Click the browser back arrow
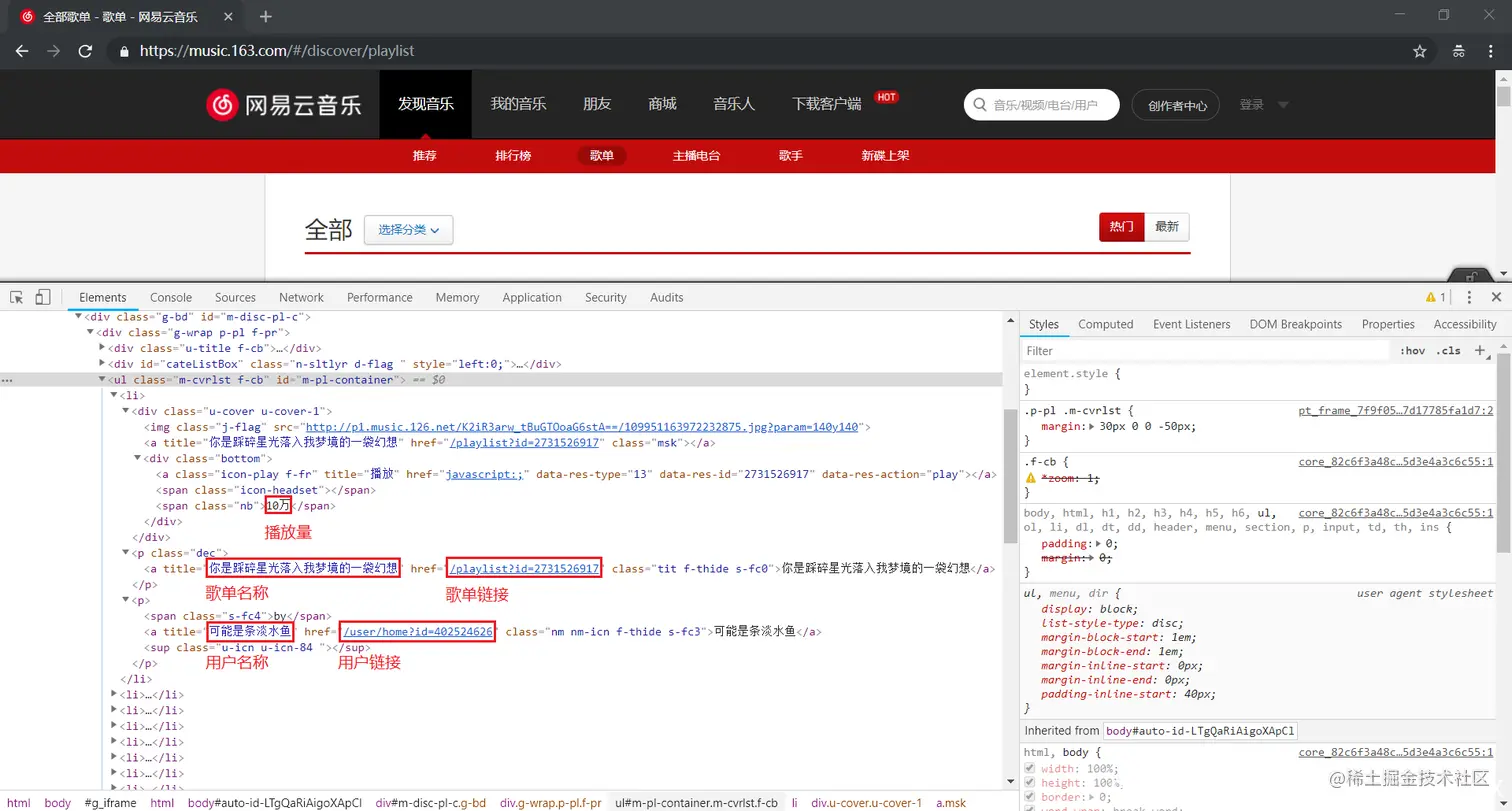 click(x=22, y=51)
